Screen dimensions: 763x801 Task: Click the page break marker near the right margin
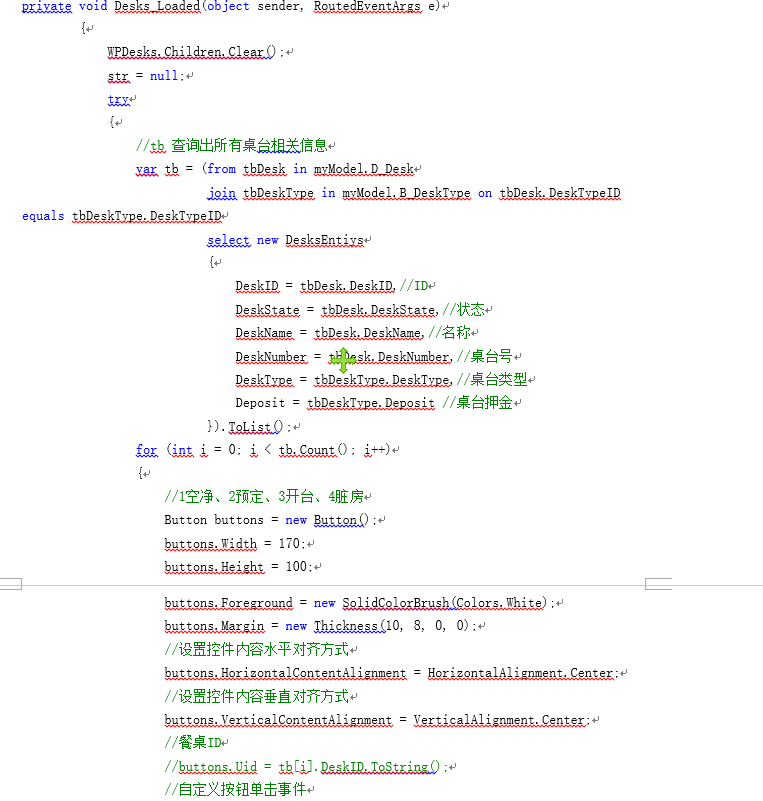[658, 584]
